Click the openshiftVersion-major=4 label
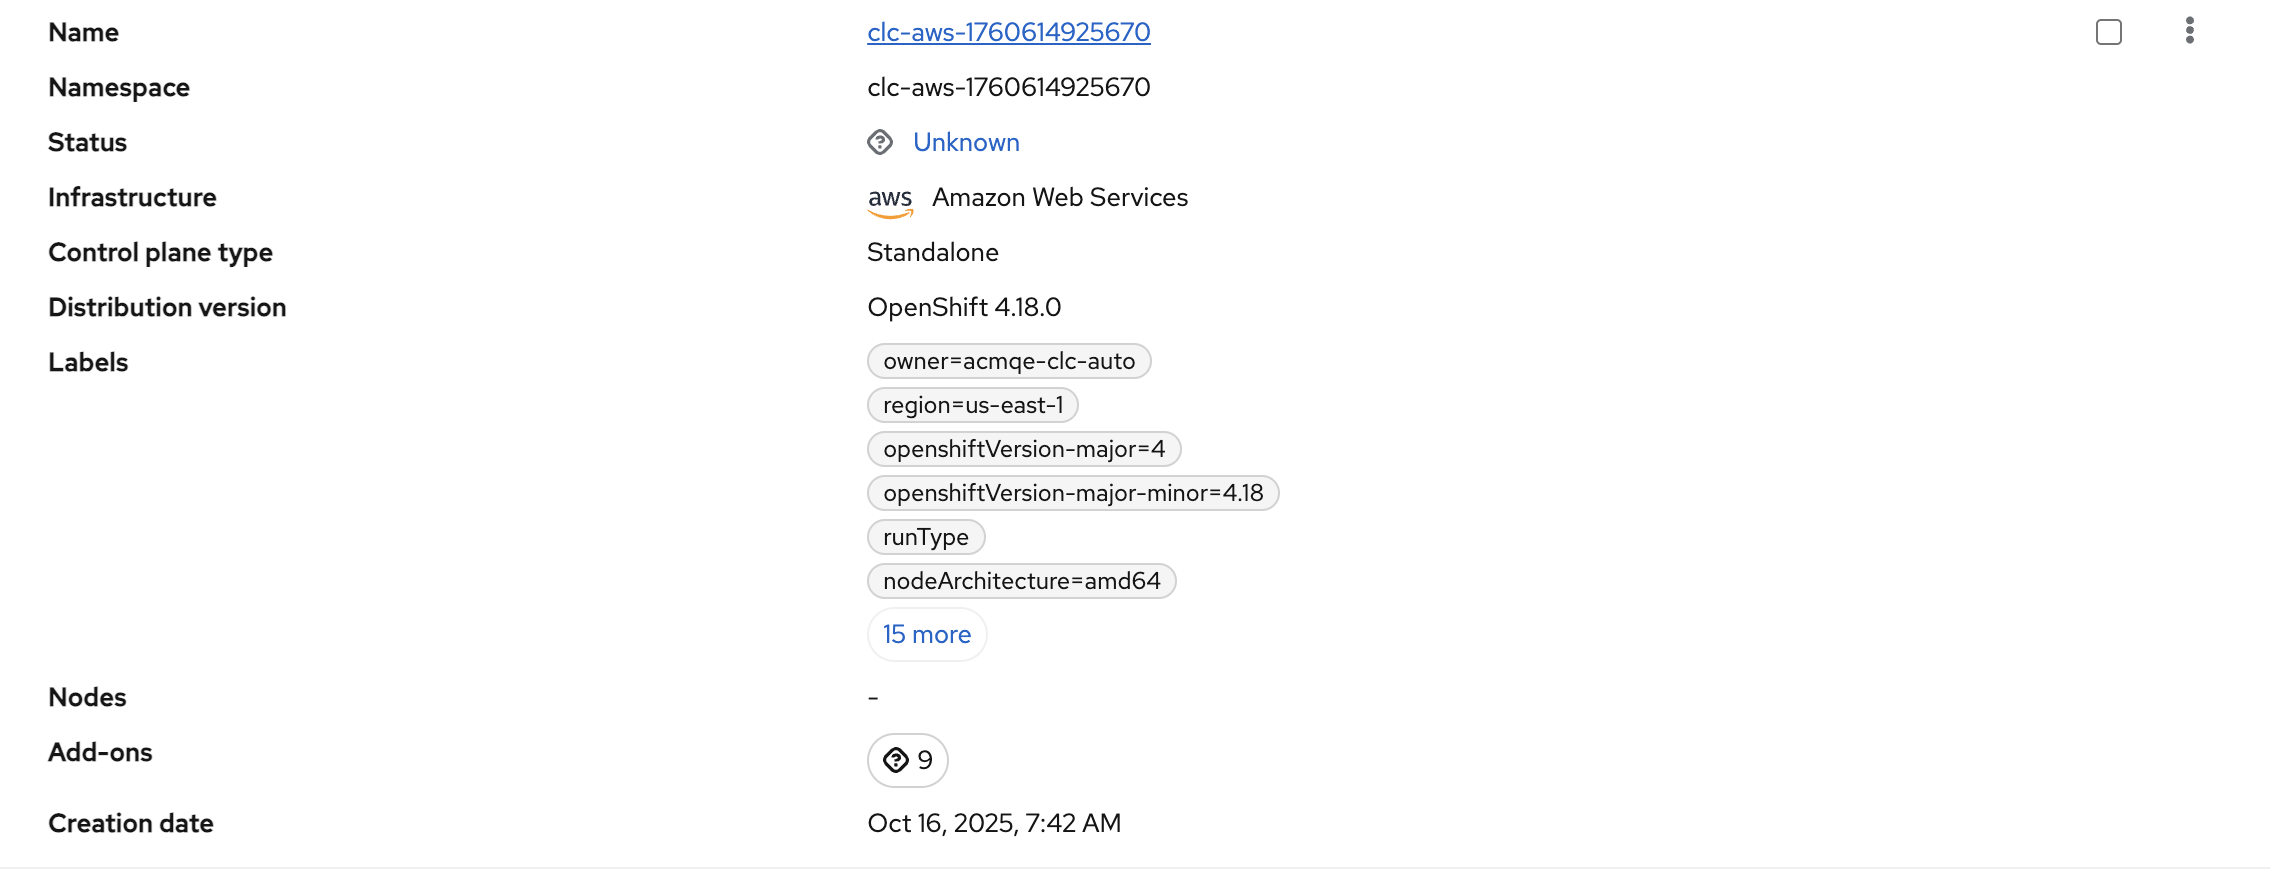This screenshot has width=2270, height=876. pos(1024,449)
